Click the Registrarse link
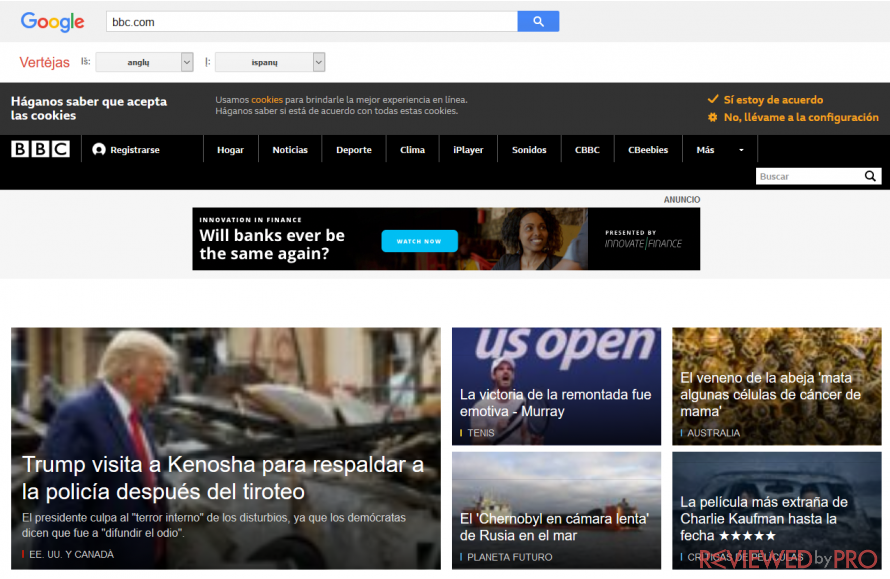 [x=135, y=150]
